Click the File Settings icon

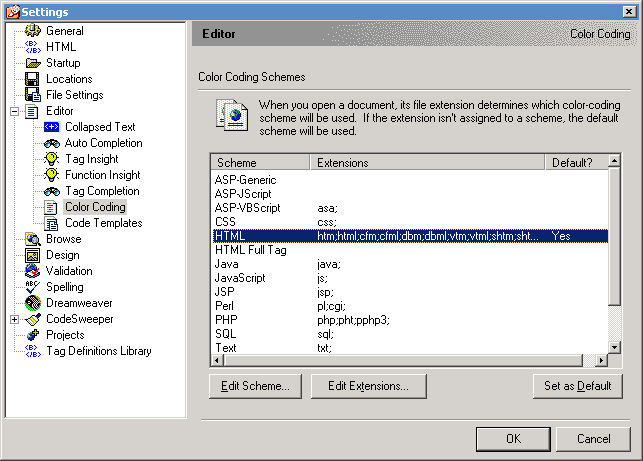(x=32, y=95)
